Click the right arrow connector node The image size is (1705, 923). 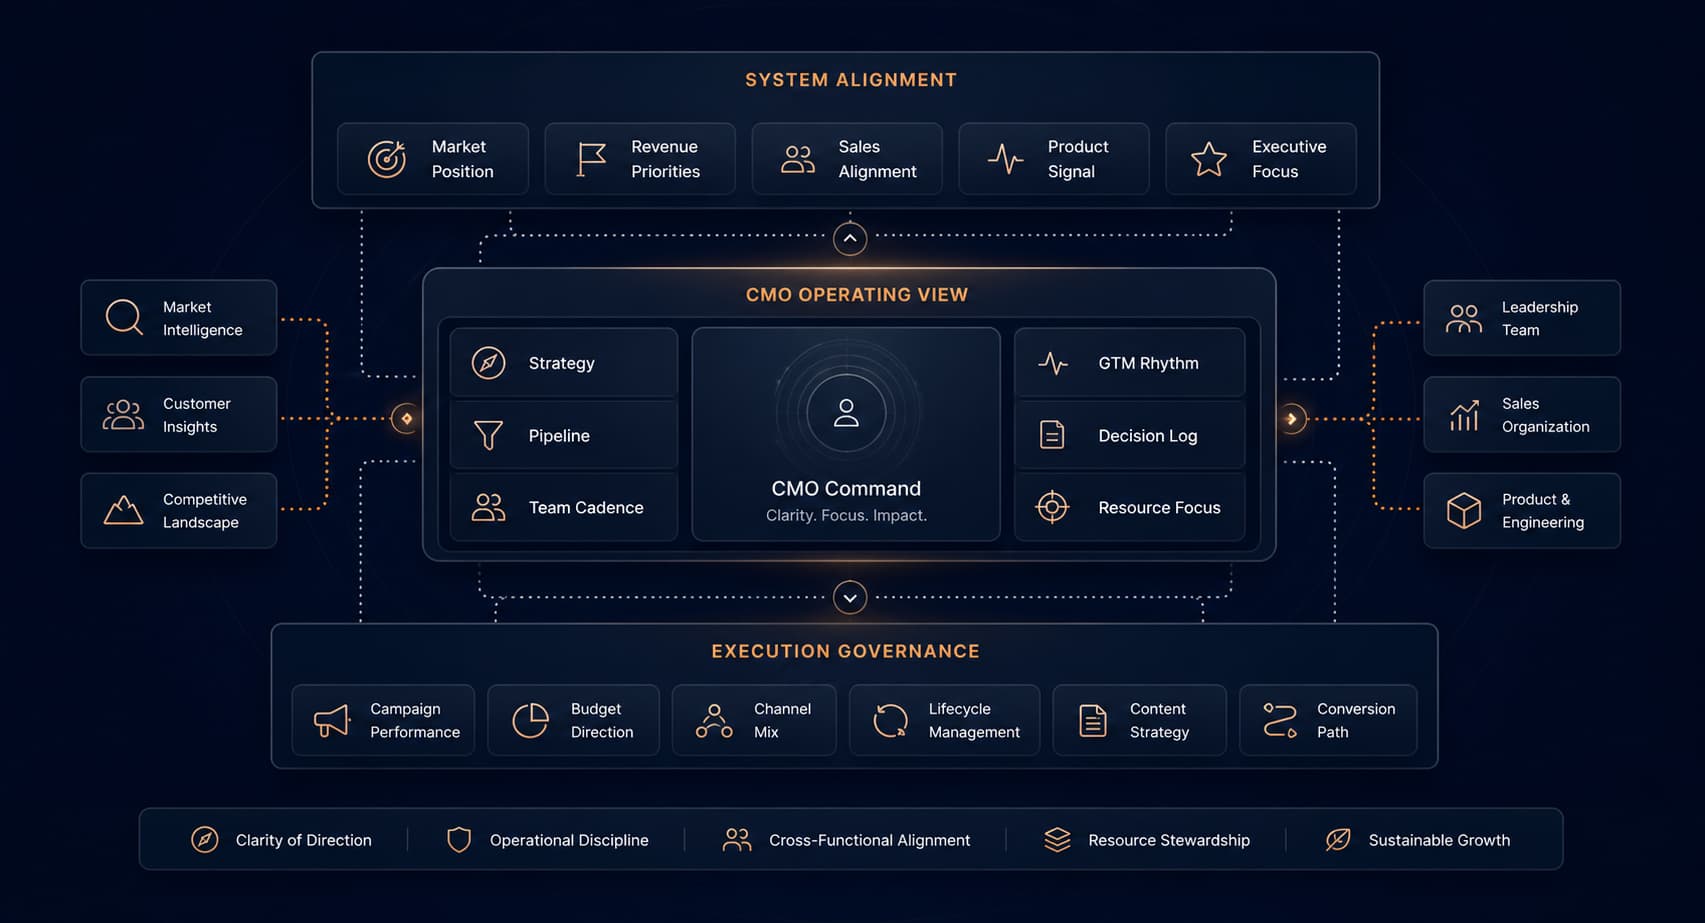click(x=1292, y=418)
